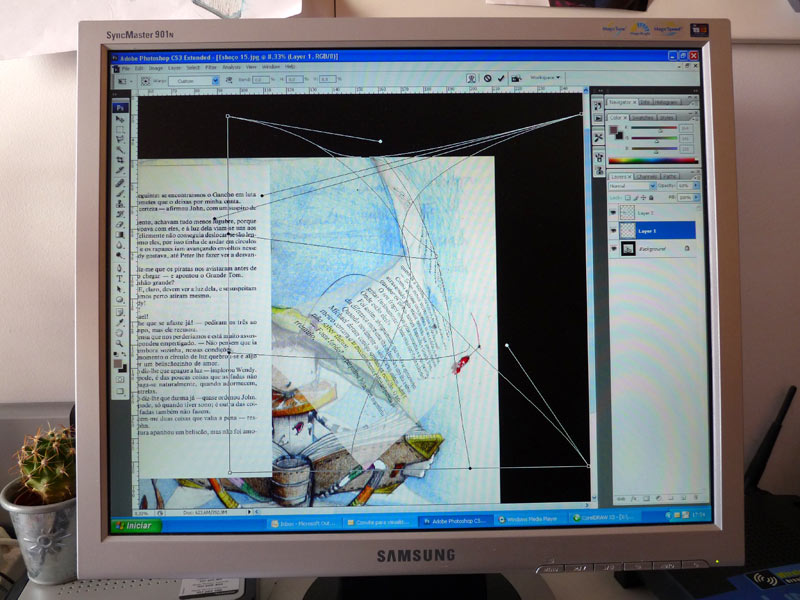This screenshot has width=800, height=600.
Task: Select the Magic Wand tool
Action: pyautogui.click(x=119, y=148)
